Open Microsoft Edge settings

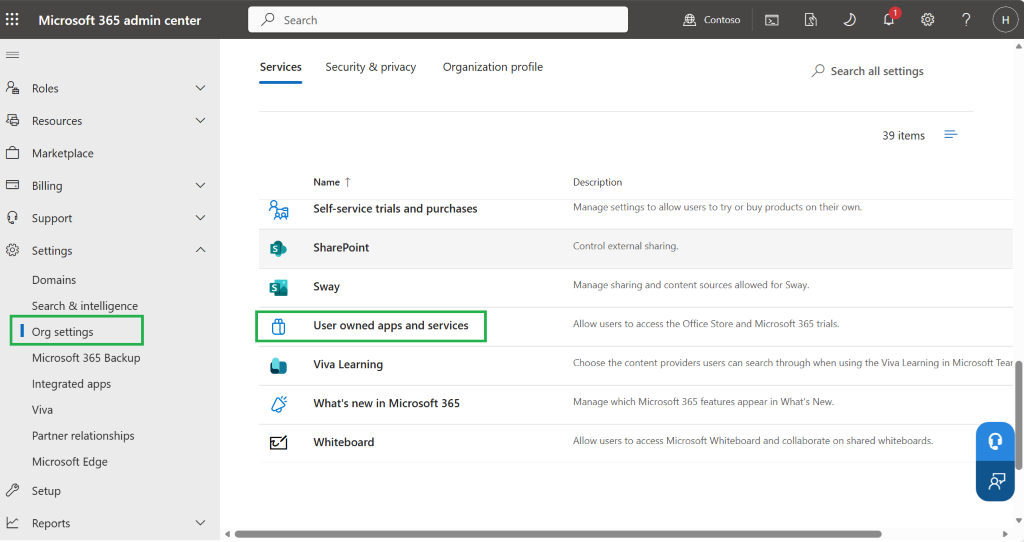[70, 462]
